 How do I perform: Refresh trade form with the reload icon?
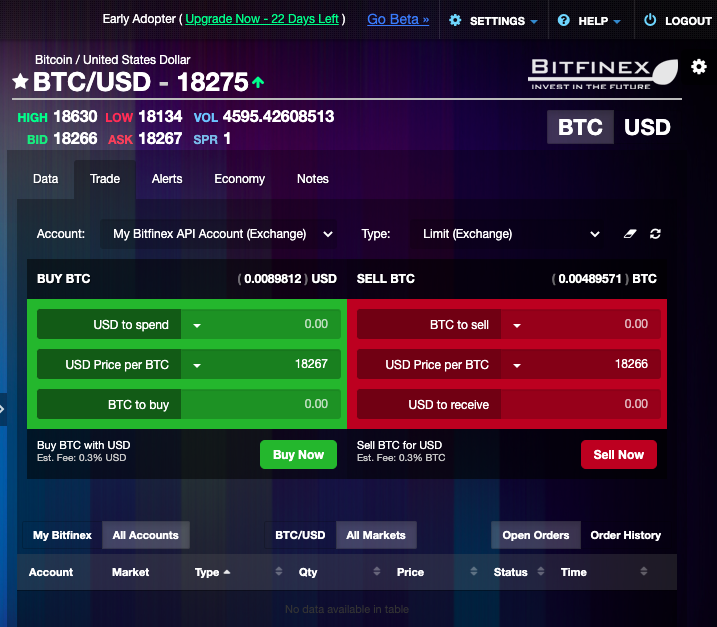click(x=655, y=234)
